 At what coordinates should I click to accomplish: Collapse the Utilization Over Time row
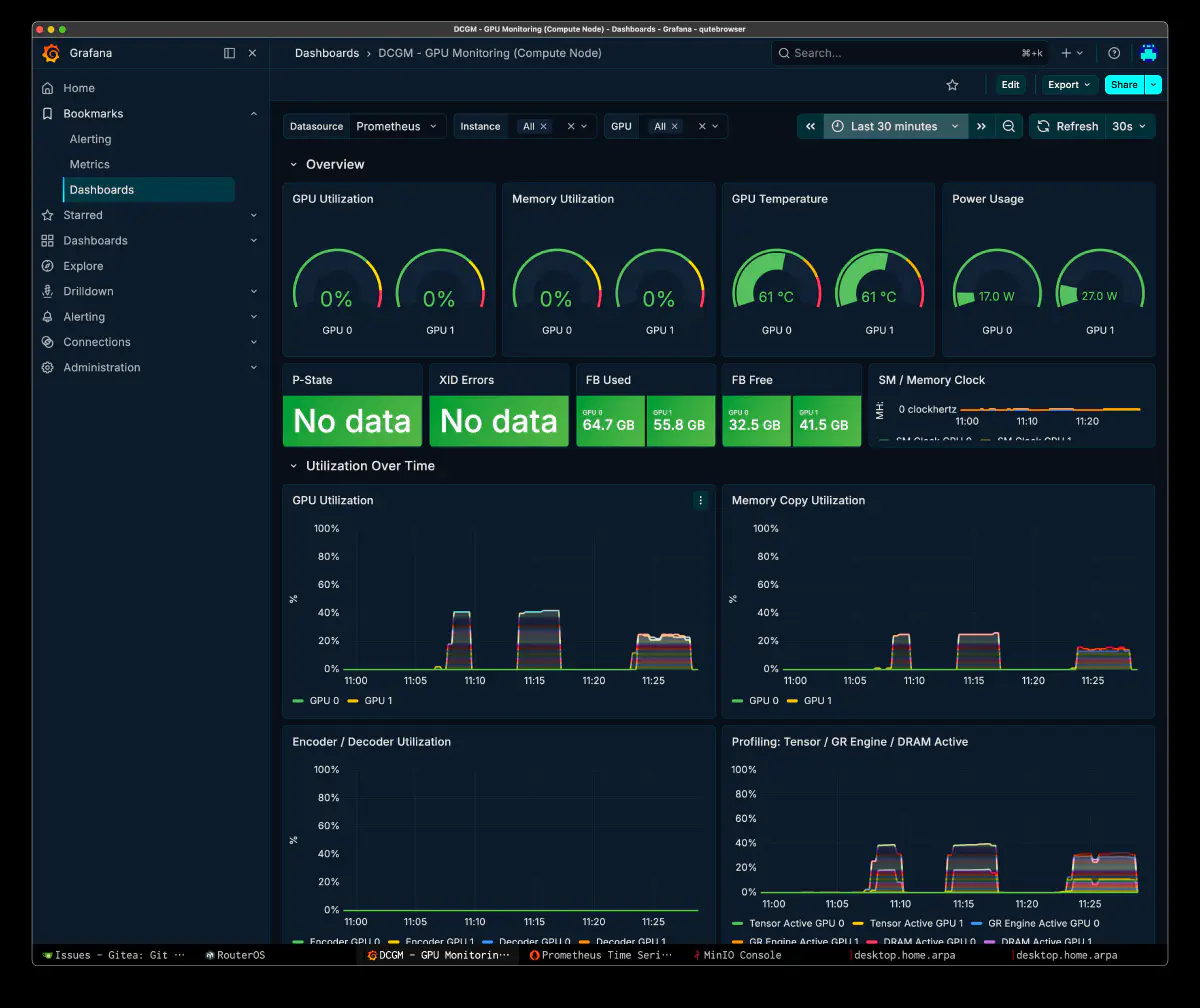[x=294, y=466]
